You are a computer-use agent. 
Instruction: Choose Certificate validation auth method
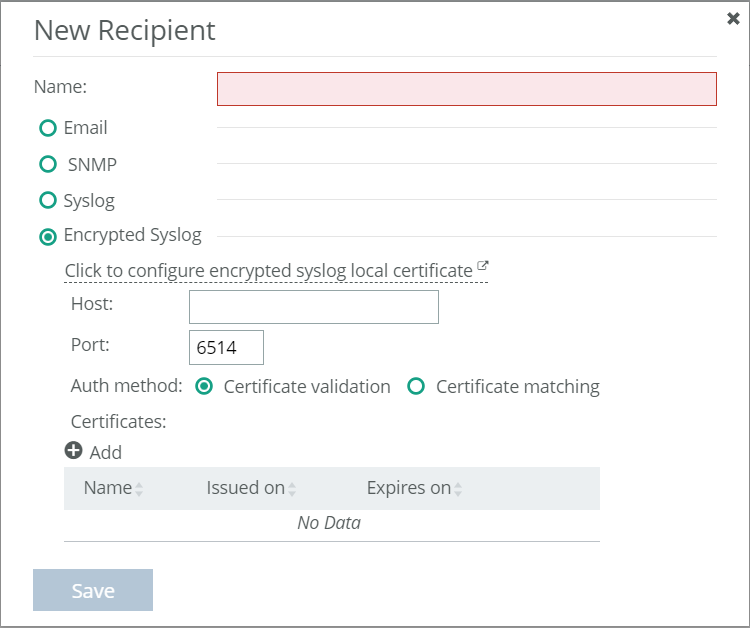[204, 387]
